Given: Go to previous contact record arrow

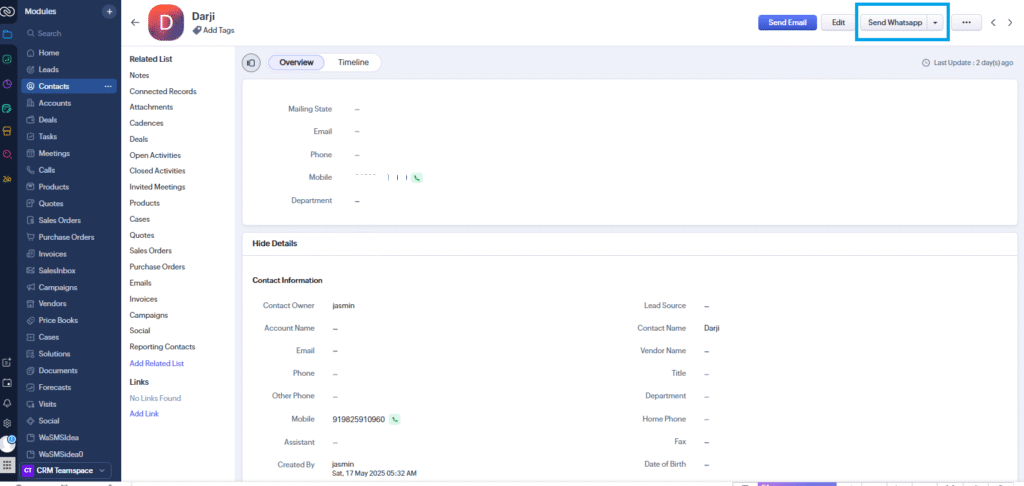Looking at the screenshot, I should click(x=993, y=22).
